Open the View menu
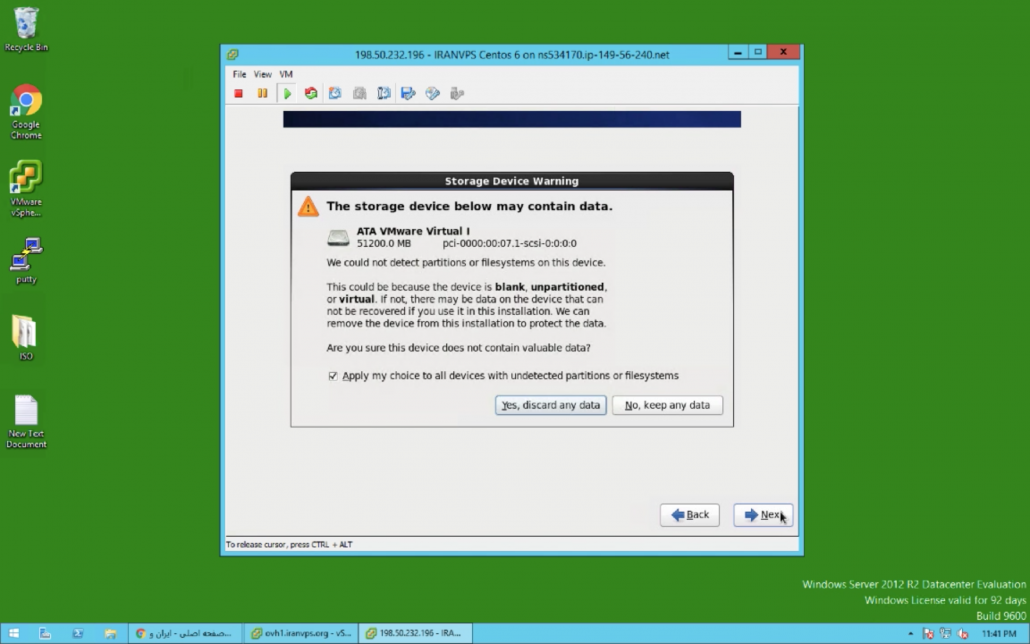The width and height of the screenshot is (1030, 644). pos(262,74)
